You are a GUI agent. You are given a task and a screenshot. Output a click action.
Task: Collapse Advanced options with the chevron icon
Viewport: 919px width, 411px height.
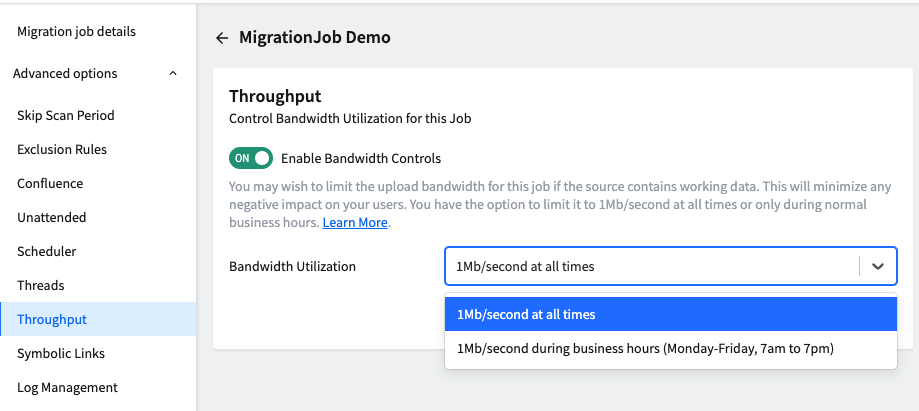point(173,74)
